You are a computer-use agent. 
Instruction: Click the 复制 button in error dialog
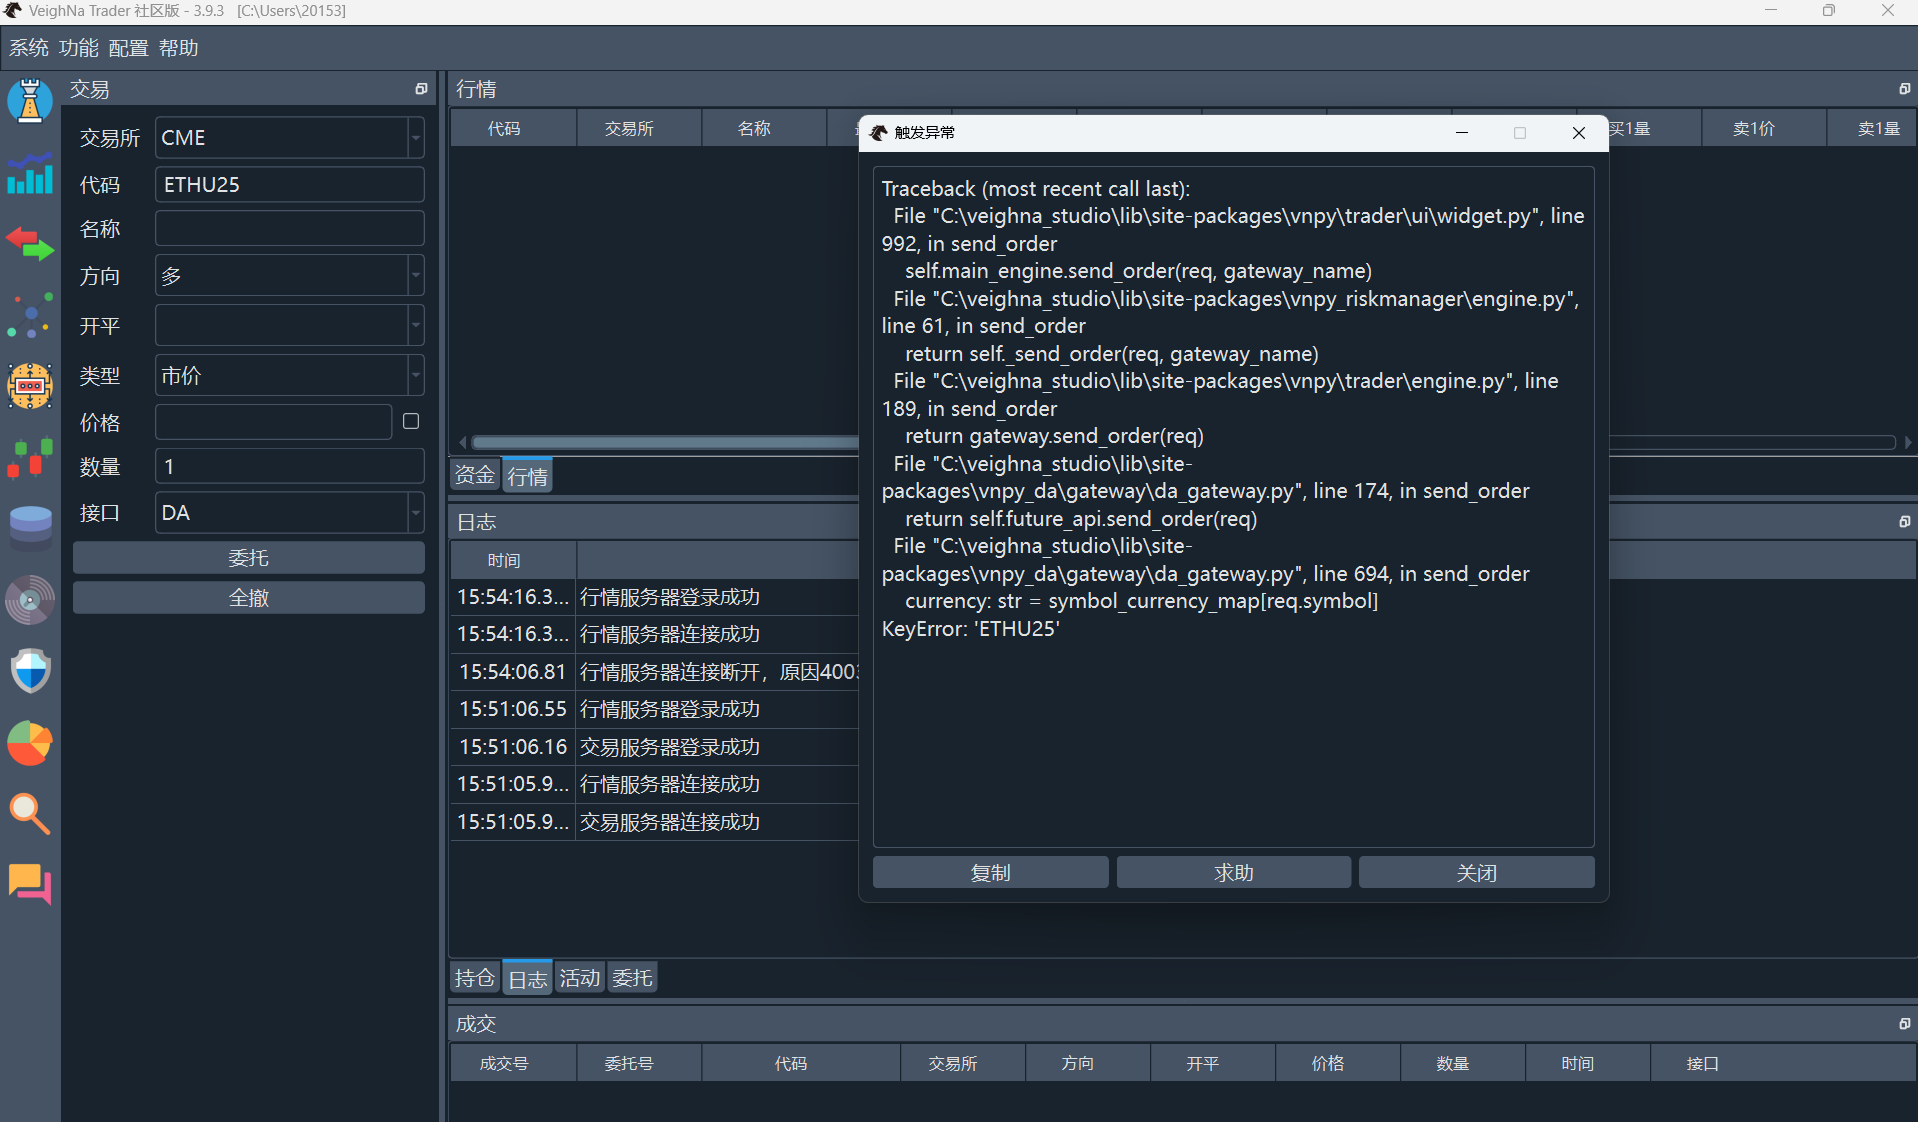coord(990,873)
